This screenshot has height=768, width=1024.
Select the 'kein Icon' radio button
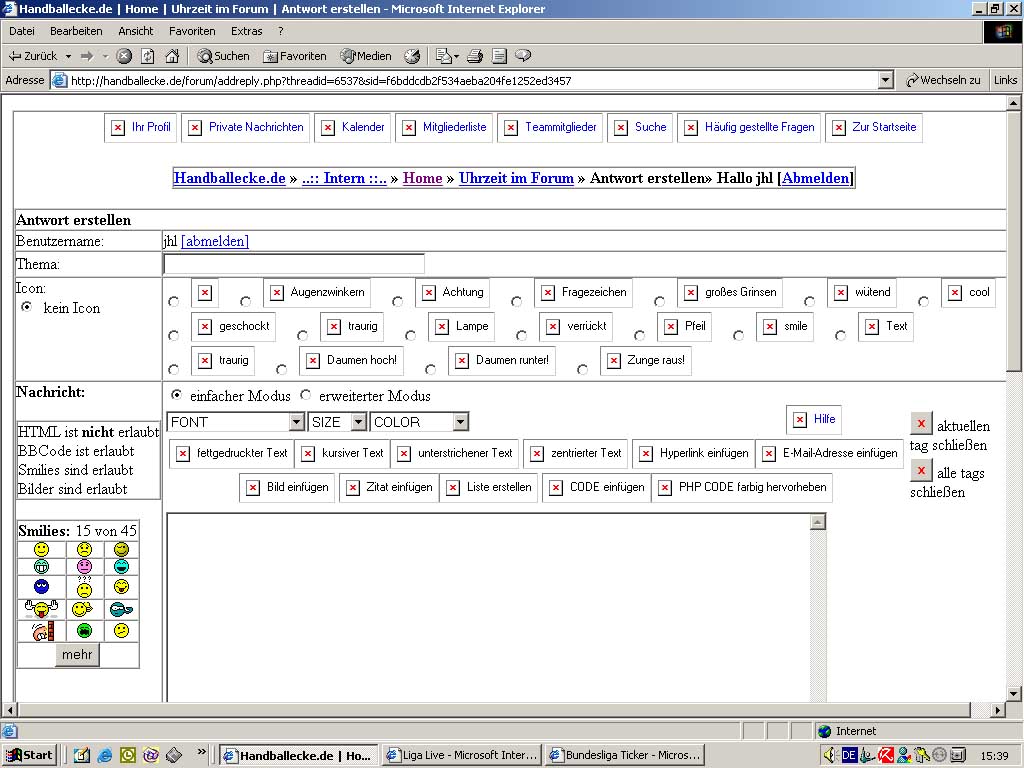click(27, 308)
